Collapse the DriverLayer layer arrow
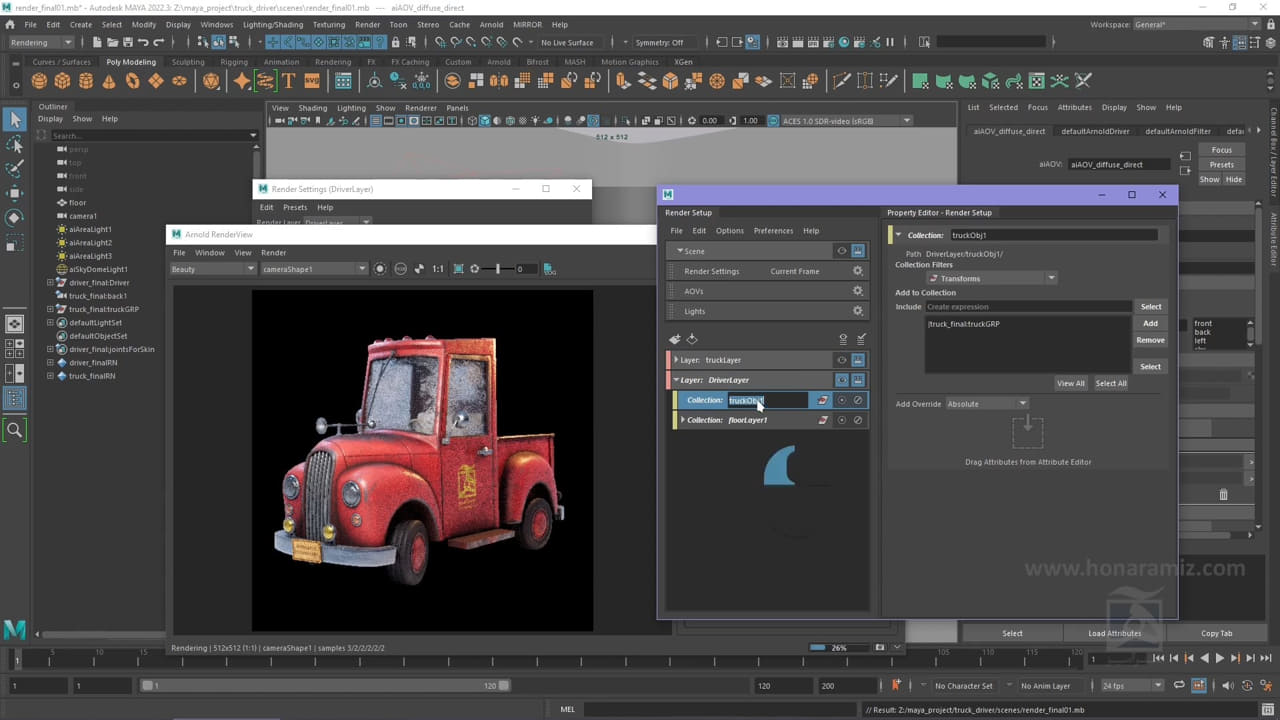Image resolution: width=1280 pixels, height=720 pixels. point(676,380)
